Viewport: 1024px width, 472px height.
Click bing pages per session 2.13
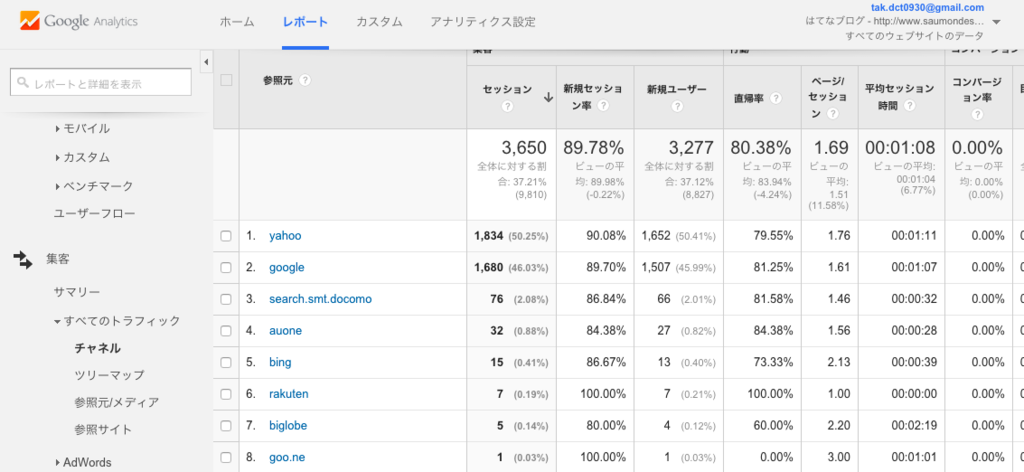(x=839, y=362)
